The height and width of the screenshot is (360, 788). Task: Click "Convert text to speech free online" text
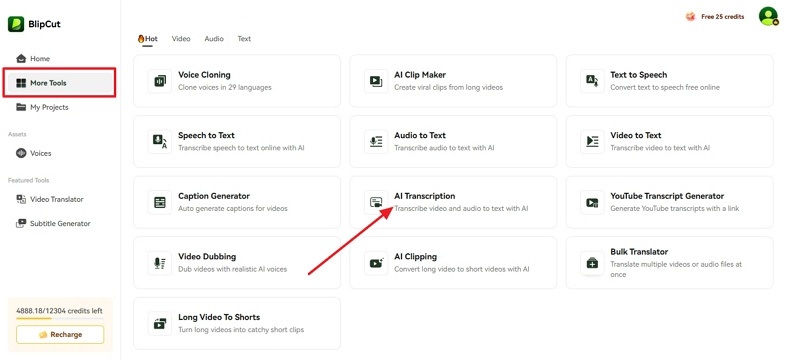pyautogui.click(x=665, y=87)
